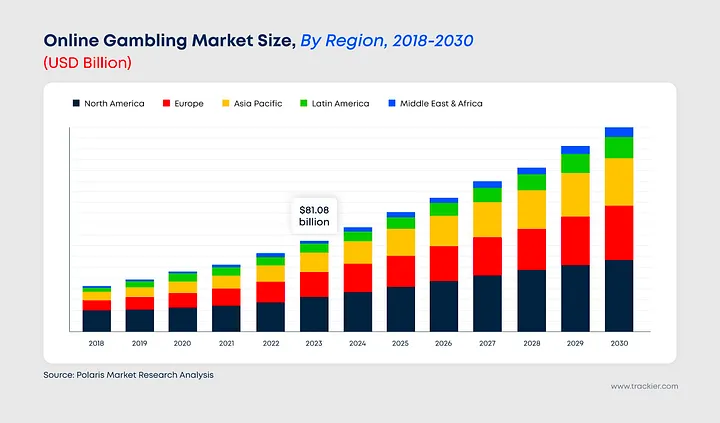Click the 2027 x-axis label
720x423 pixels.
(487, 343)
